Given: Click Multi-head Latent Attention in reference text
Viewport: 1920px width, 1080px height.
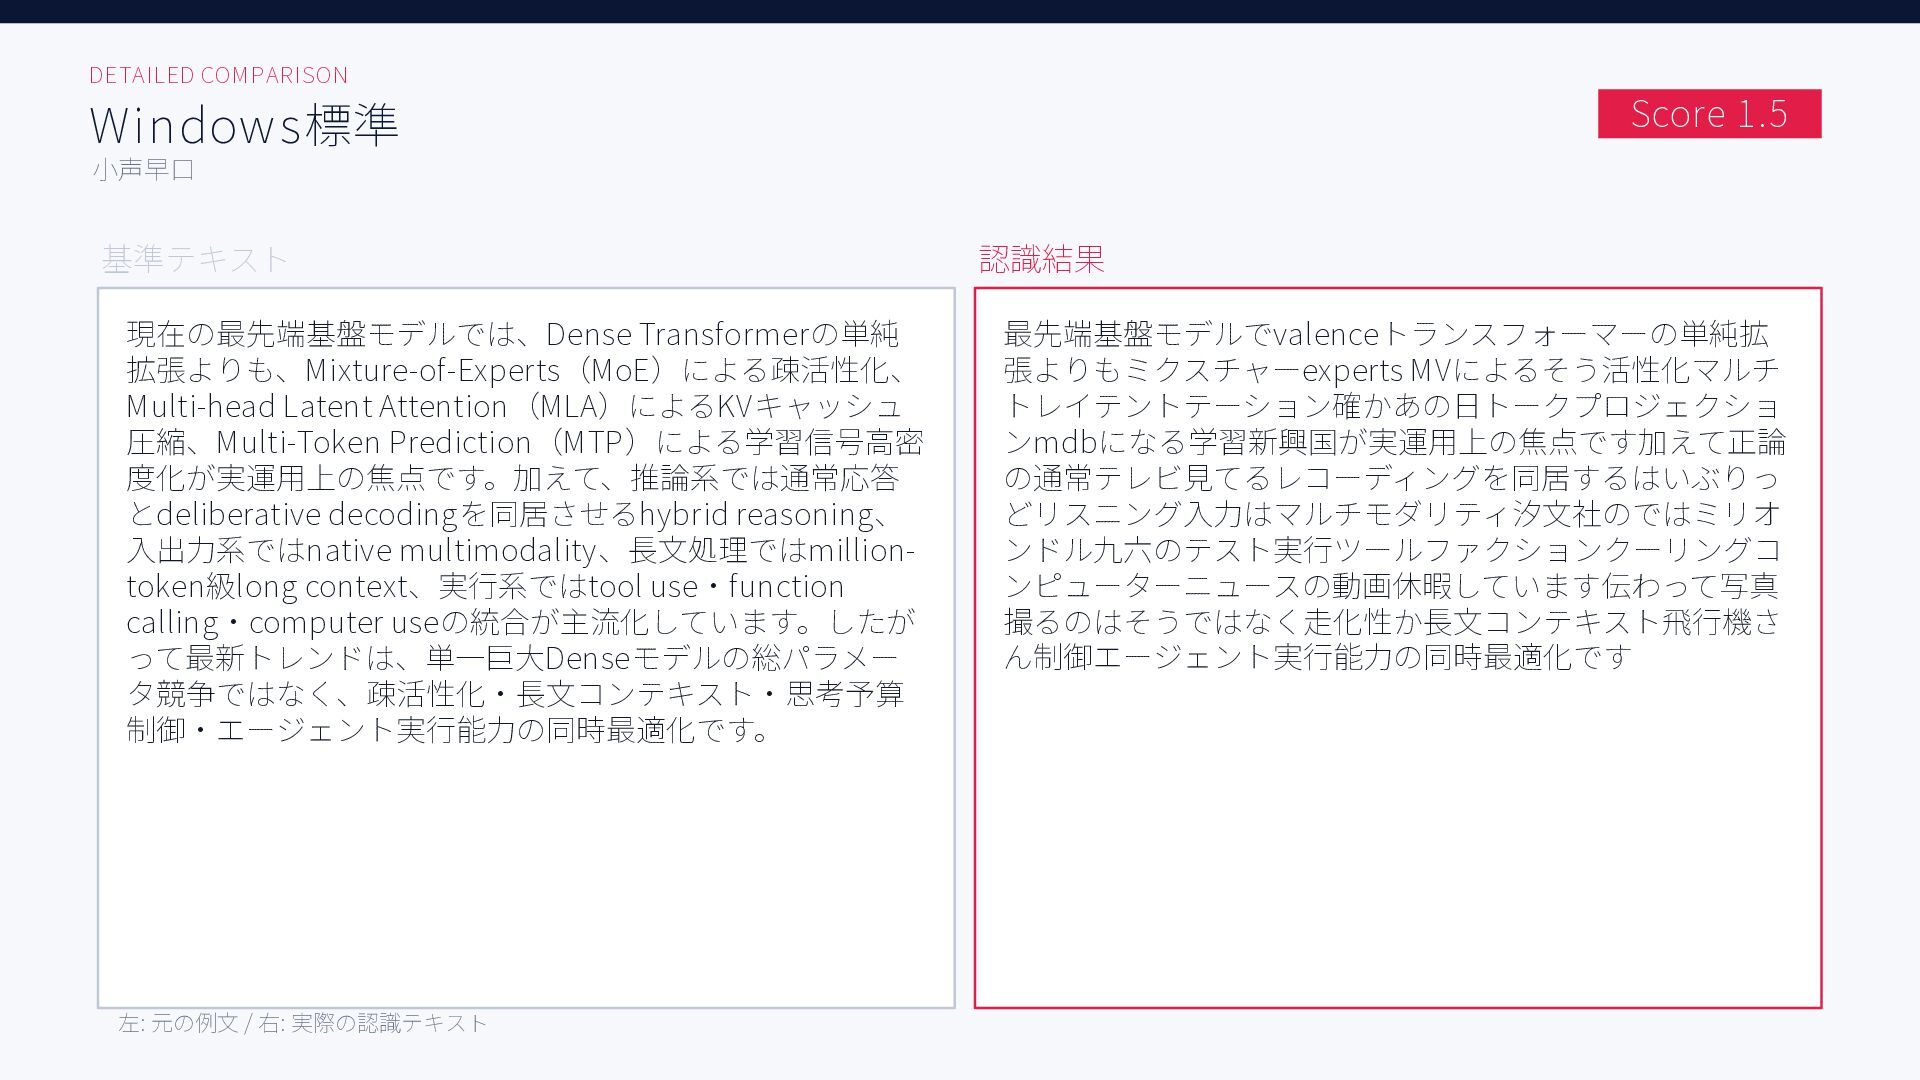Looking at the screenshot, I should (316, 406).
